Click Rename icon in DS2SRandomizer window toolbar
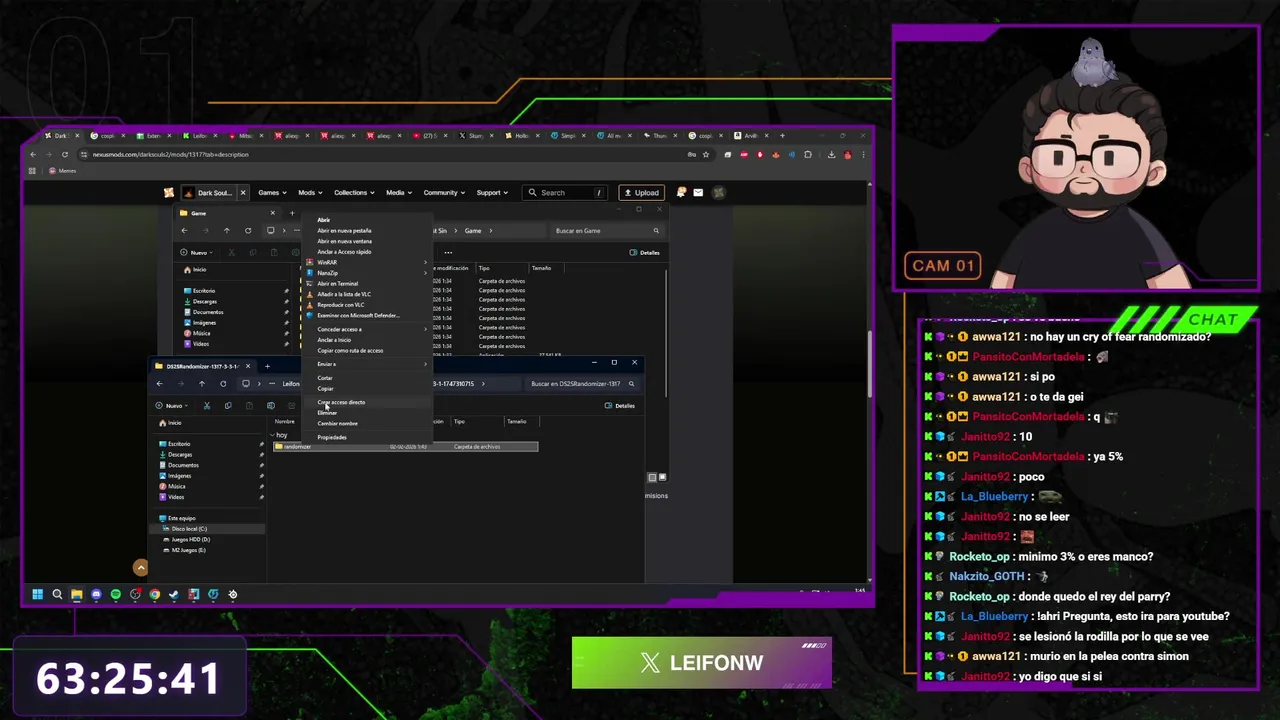 tap(271, 405)
